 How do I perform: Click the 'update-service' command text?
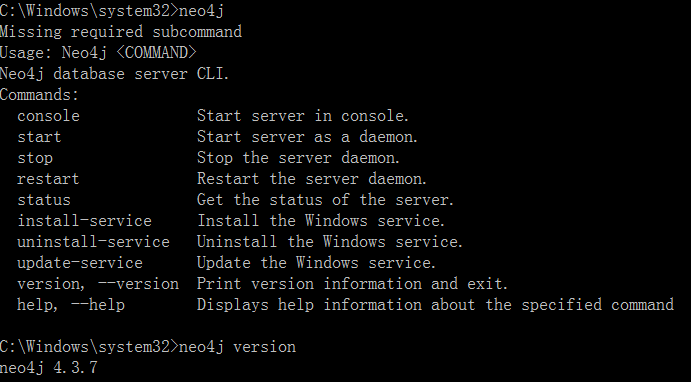tap(80, 263)
